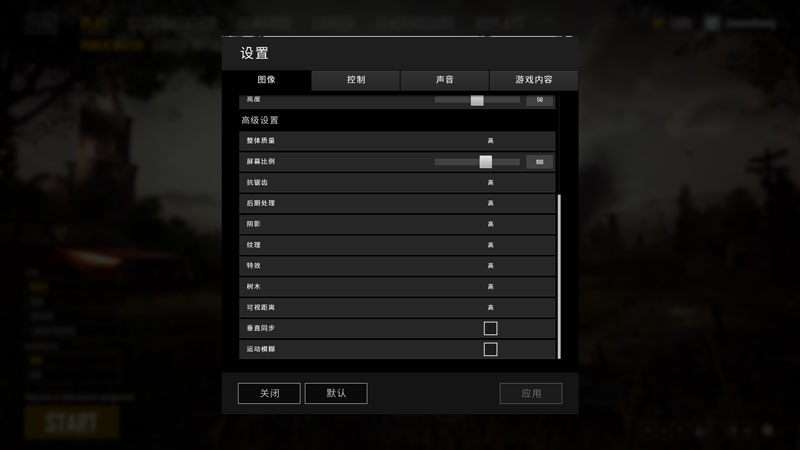Enable the 垂直同步 checkbox
800x450 pixels.
click(490, 328)
